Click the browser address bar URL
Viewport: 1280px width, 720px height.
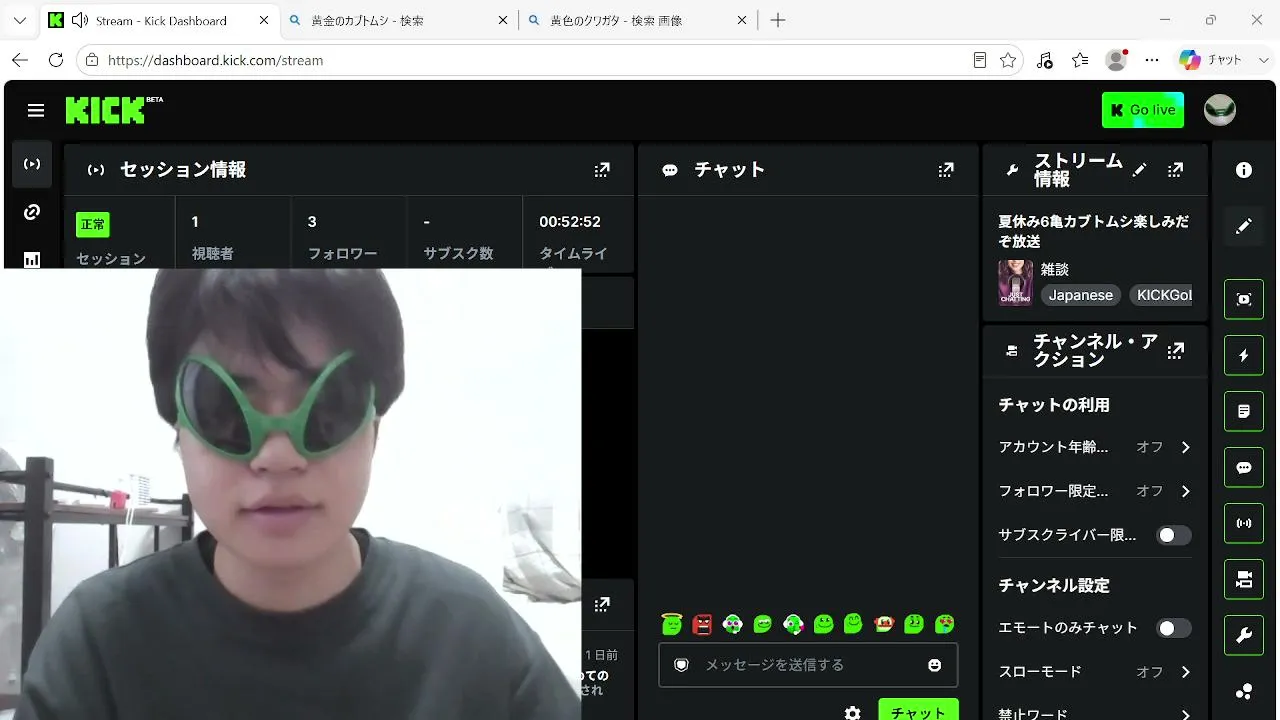[x=215, y=60]
